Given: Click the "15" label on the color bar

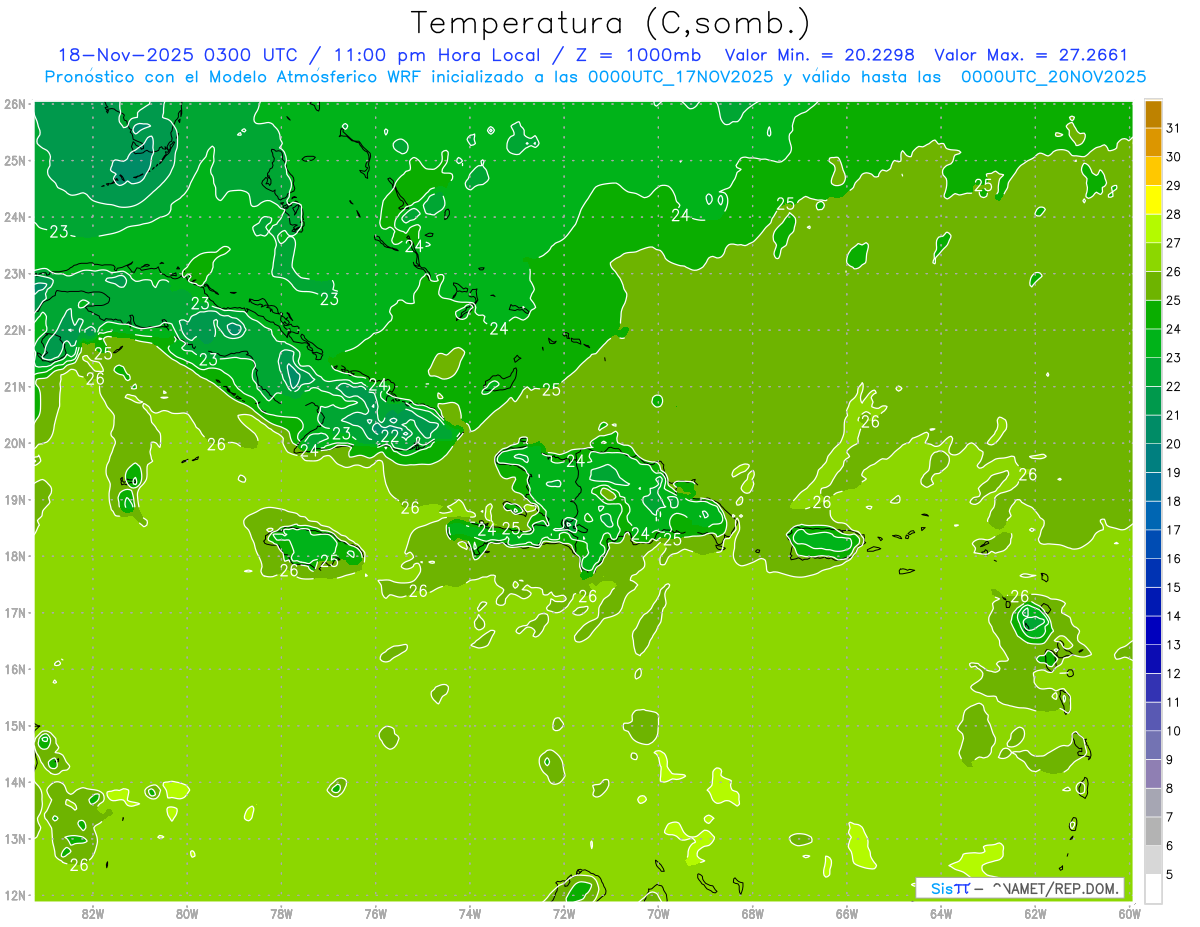Looking at the screenshot, I should [1174, 587].
